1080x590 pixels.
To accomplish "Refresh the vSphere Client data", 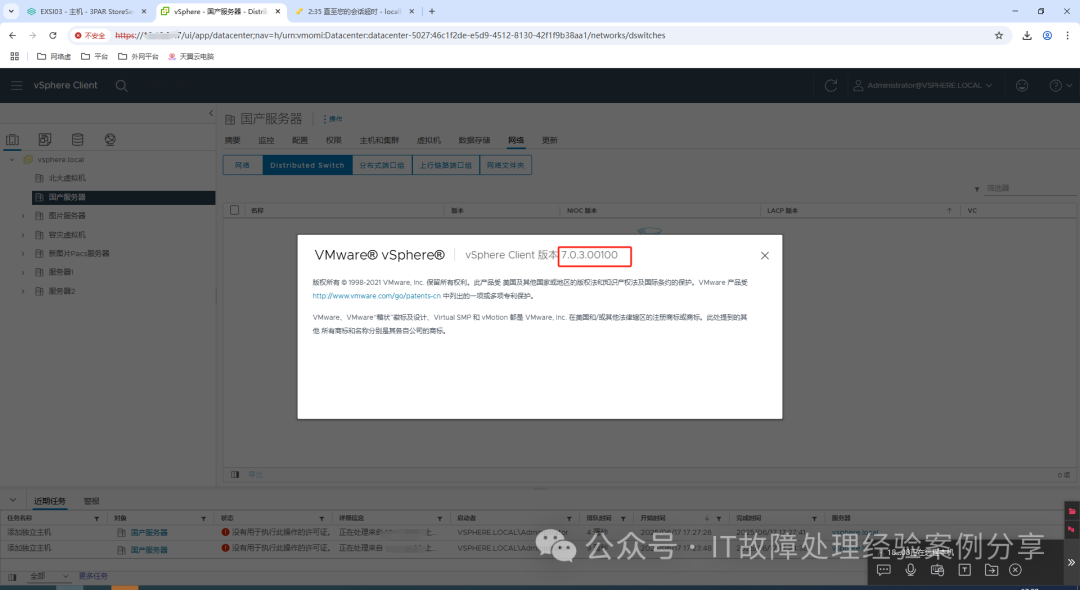I will click(831, 85).
